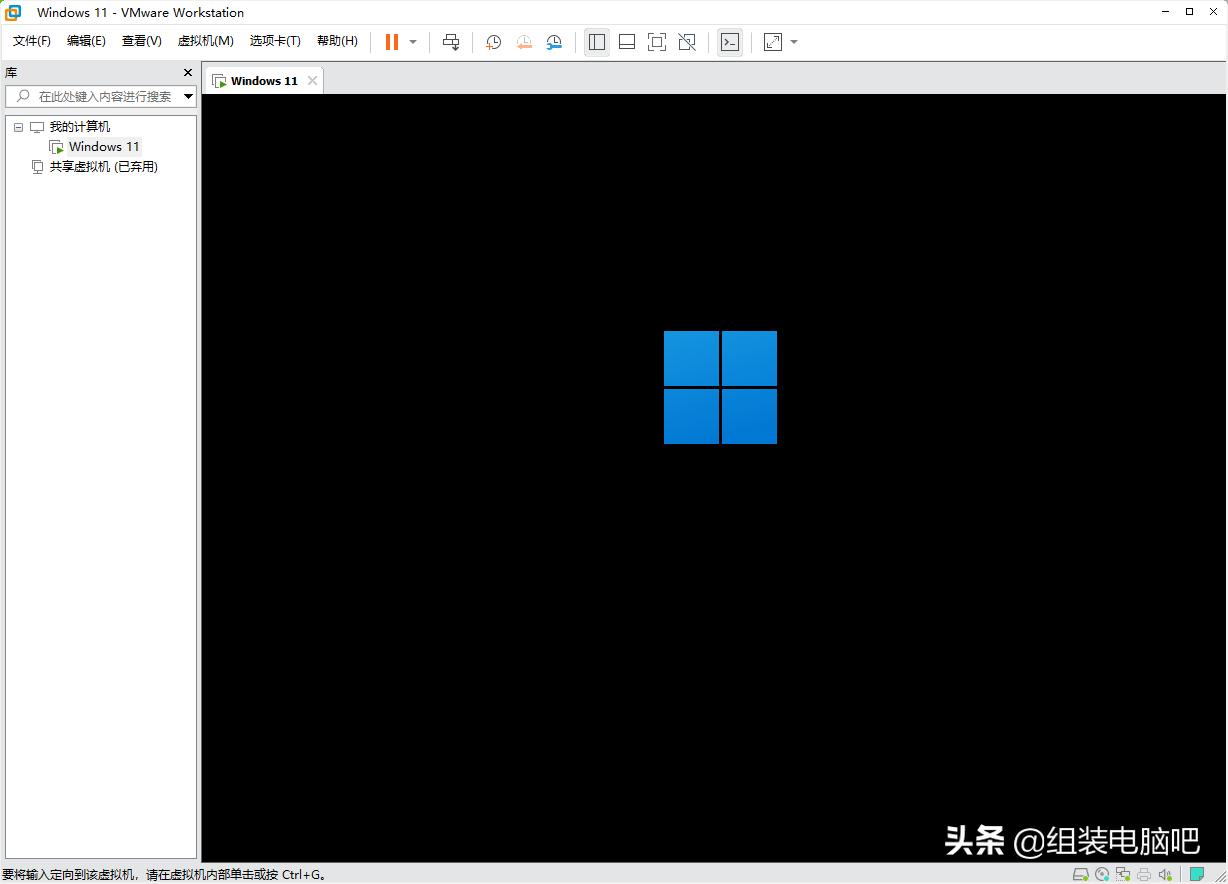Viewport: 1228px width, 884px height.
Task: Collapse the 我的计算机 tree node
Action: tap(18, 126)
